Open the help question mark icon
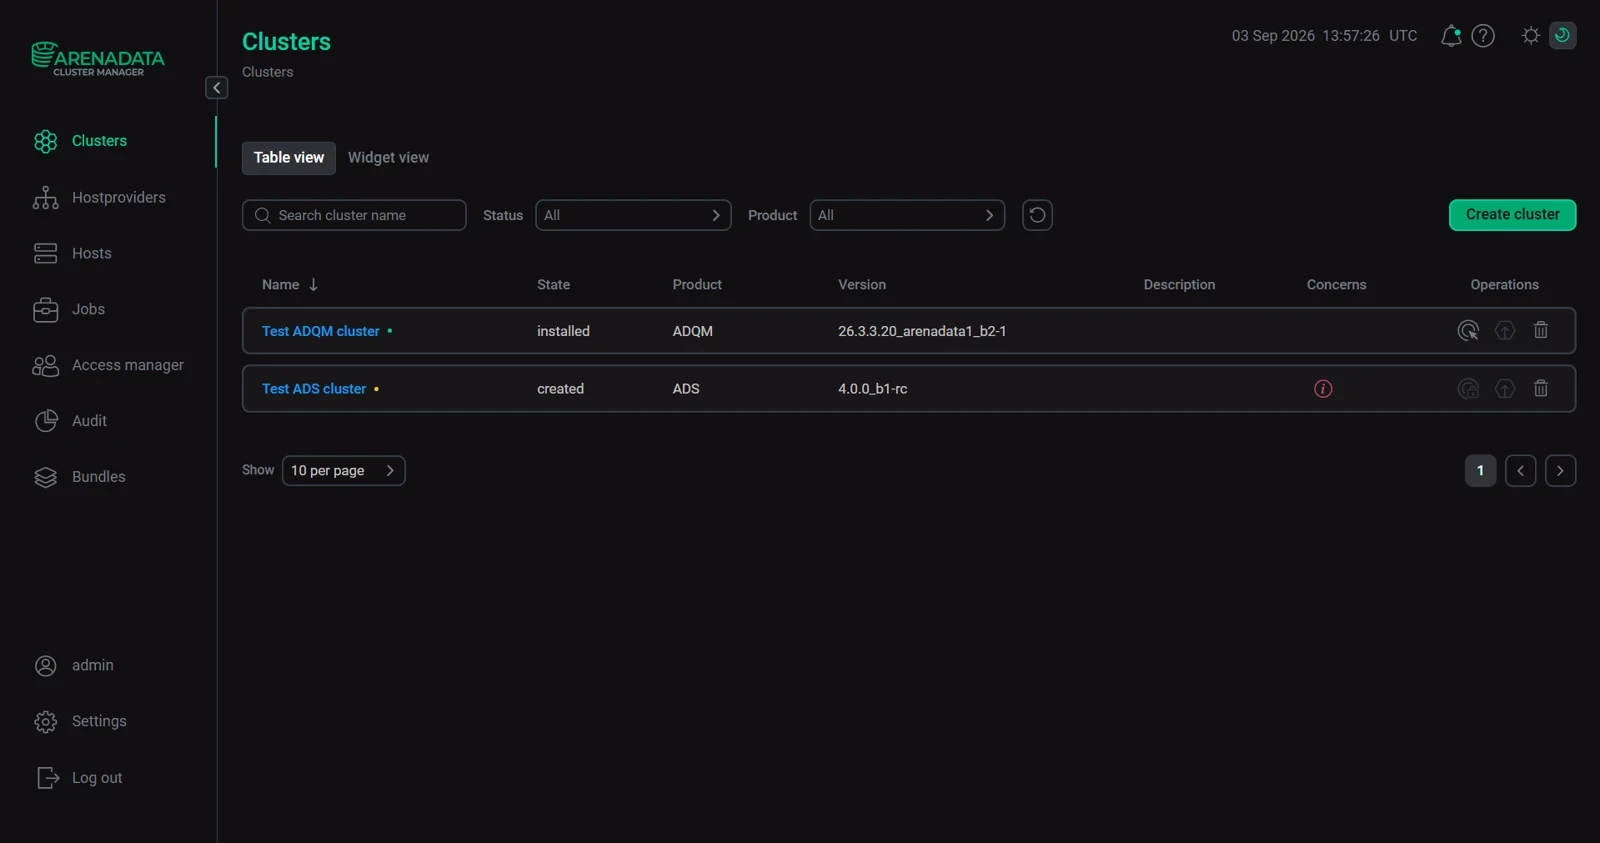The height and width of the screenshot is (843, 1600). [x=1483, y=36]
